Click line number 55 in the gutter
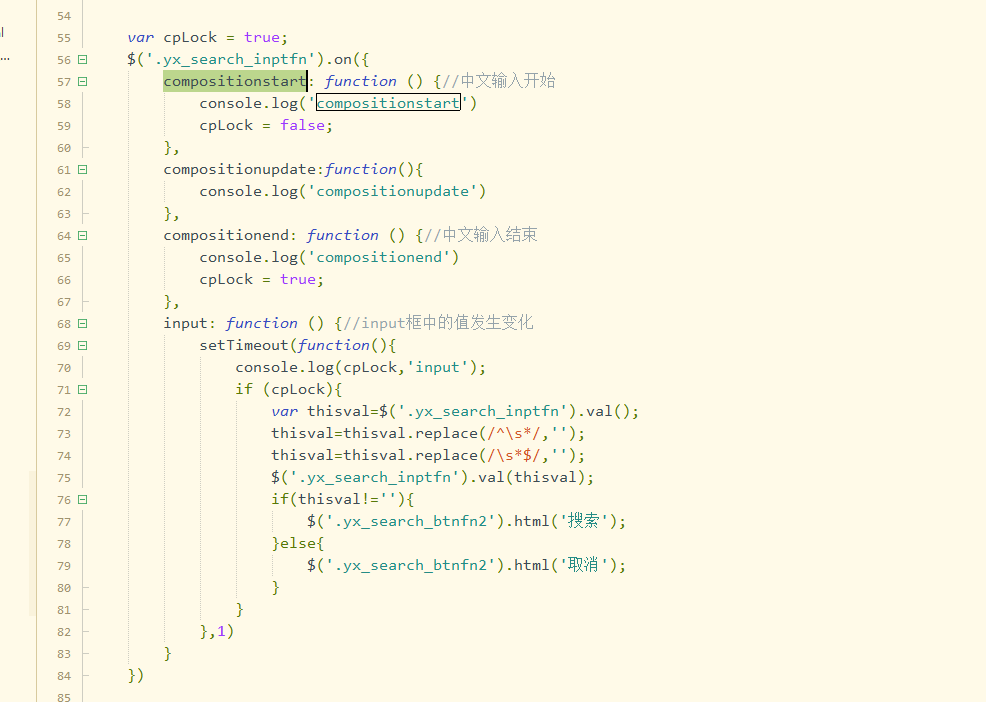 (64, 38)
